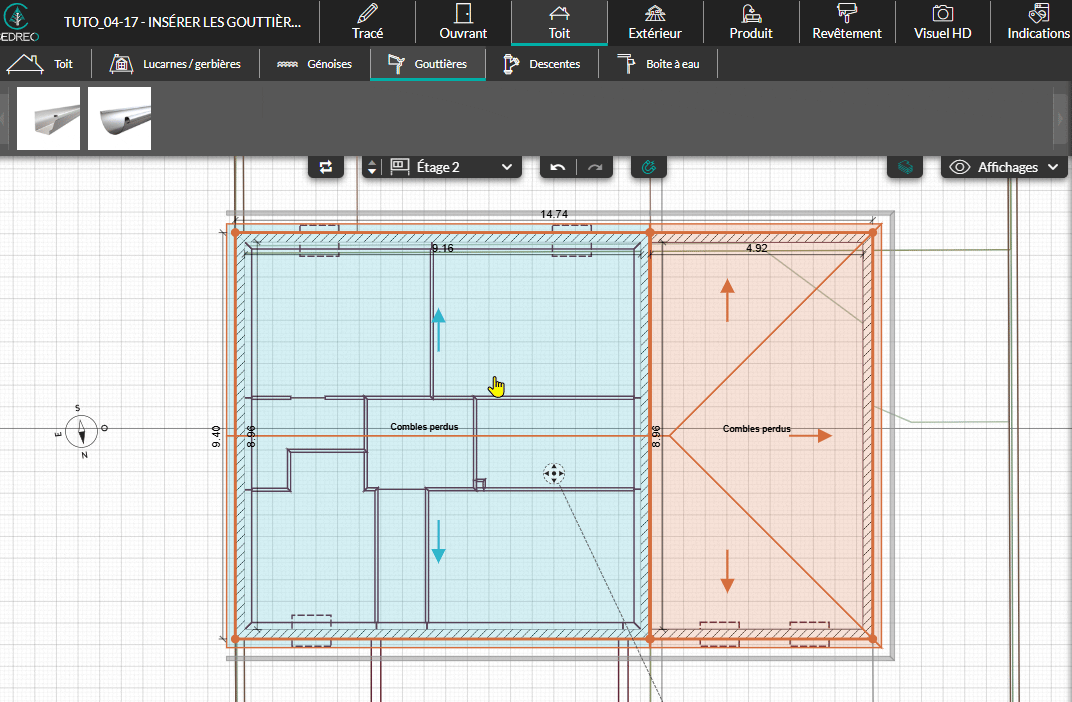Click the floor level up/down stepper
1072x702 pixels.
click(x=372, y=167)
